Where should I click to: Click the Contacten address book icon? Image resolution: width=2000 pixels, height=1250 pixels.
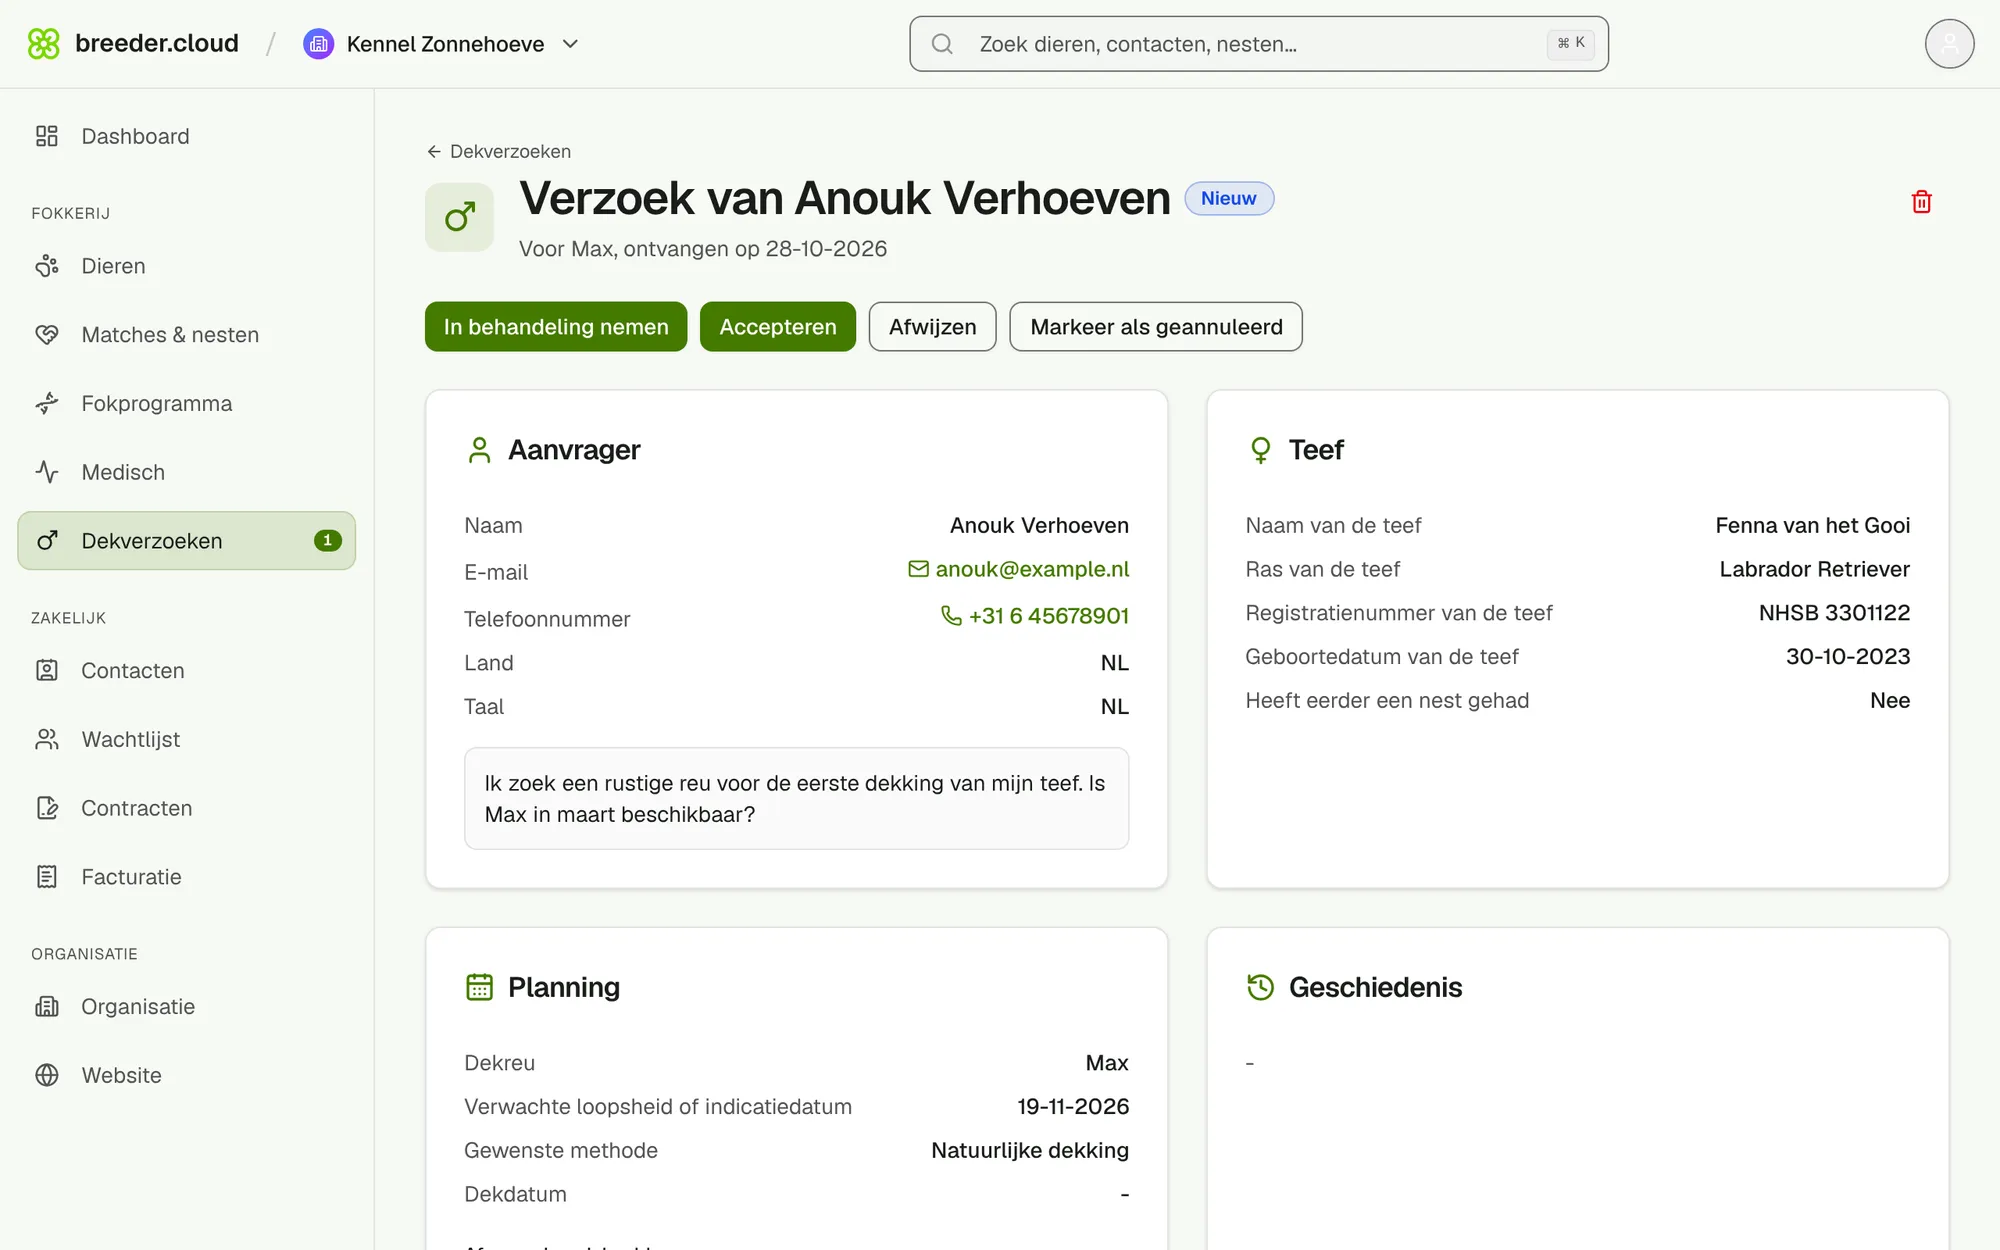coord(47,671)
